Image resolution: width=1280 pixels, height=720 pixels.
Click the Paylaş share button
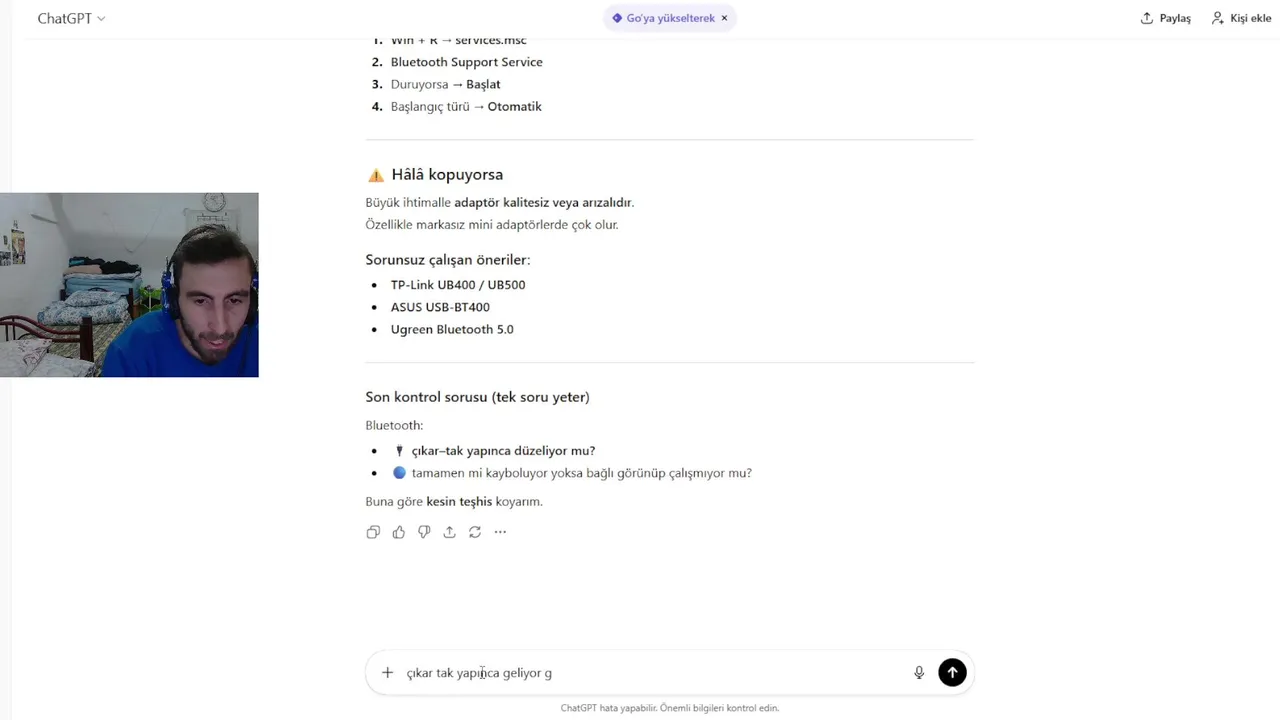[1166, 18]
